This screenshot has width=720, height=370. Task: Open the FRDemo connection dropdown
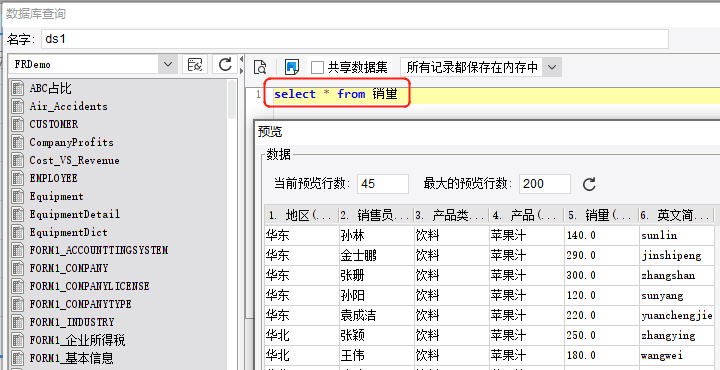(x=168, y=65)
